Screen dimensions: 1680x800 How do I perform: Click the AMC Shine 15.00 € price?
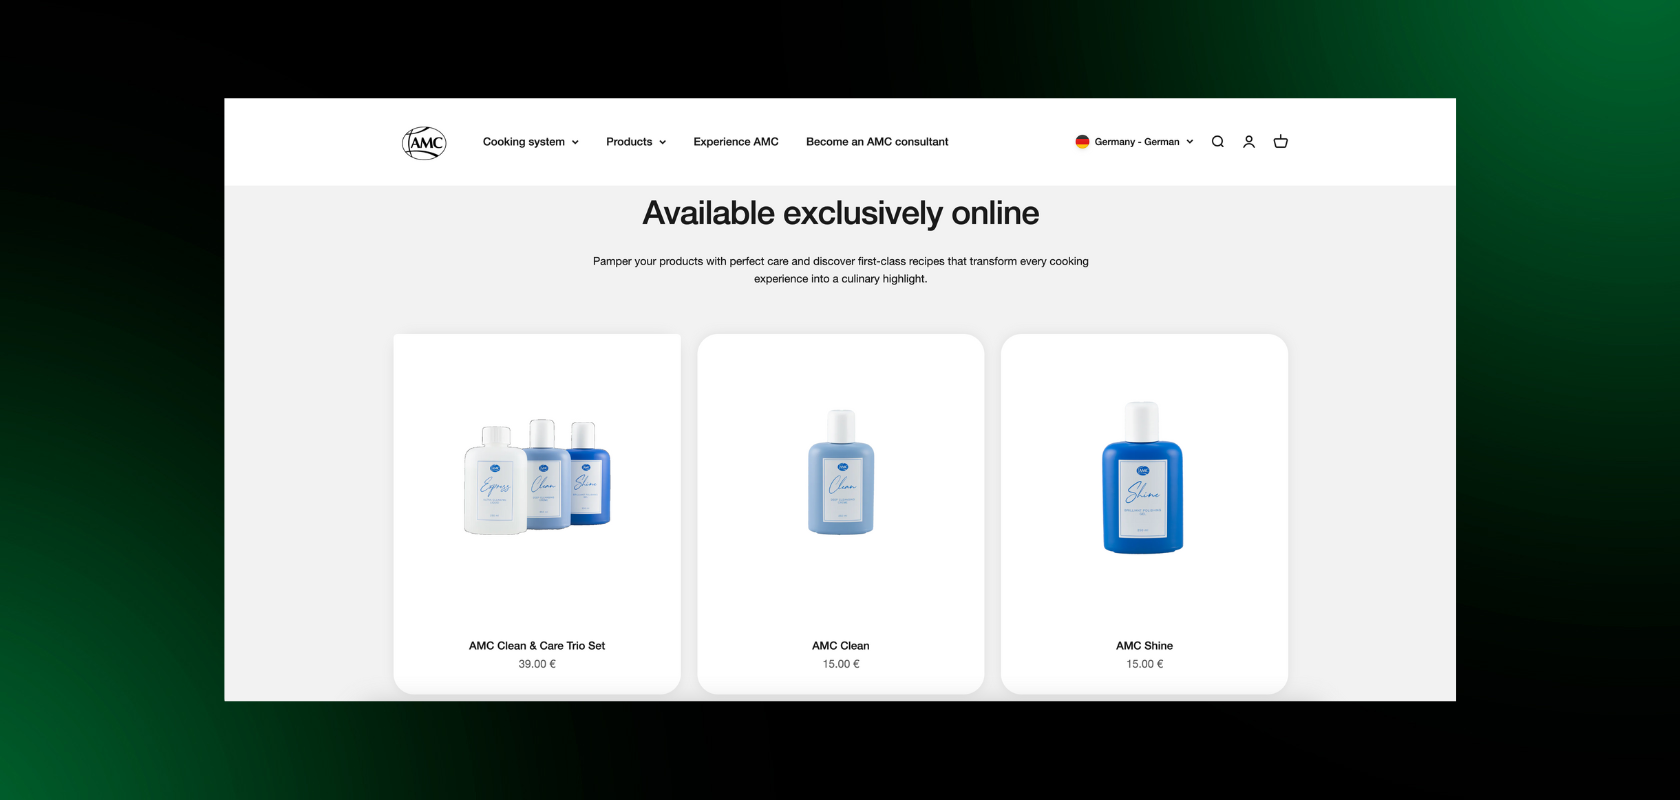click(x=1144, y=664)
